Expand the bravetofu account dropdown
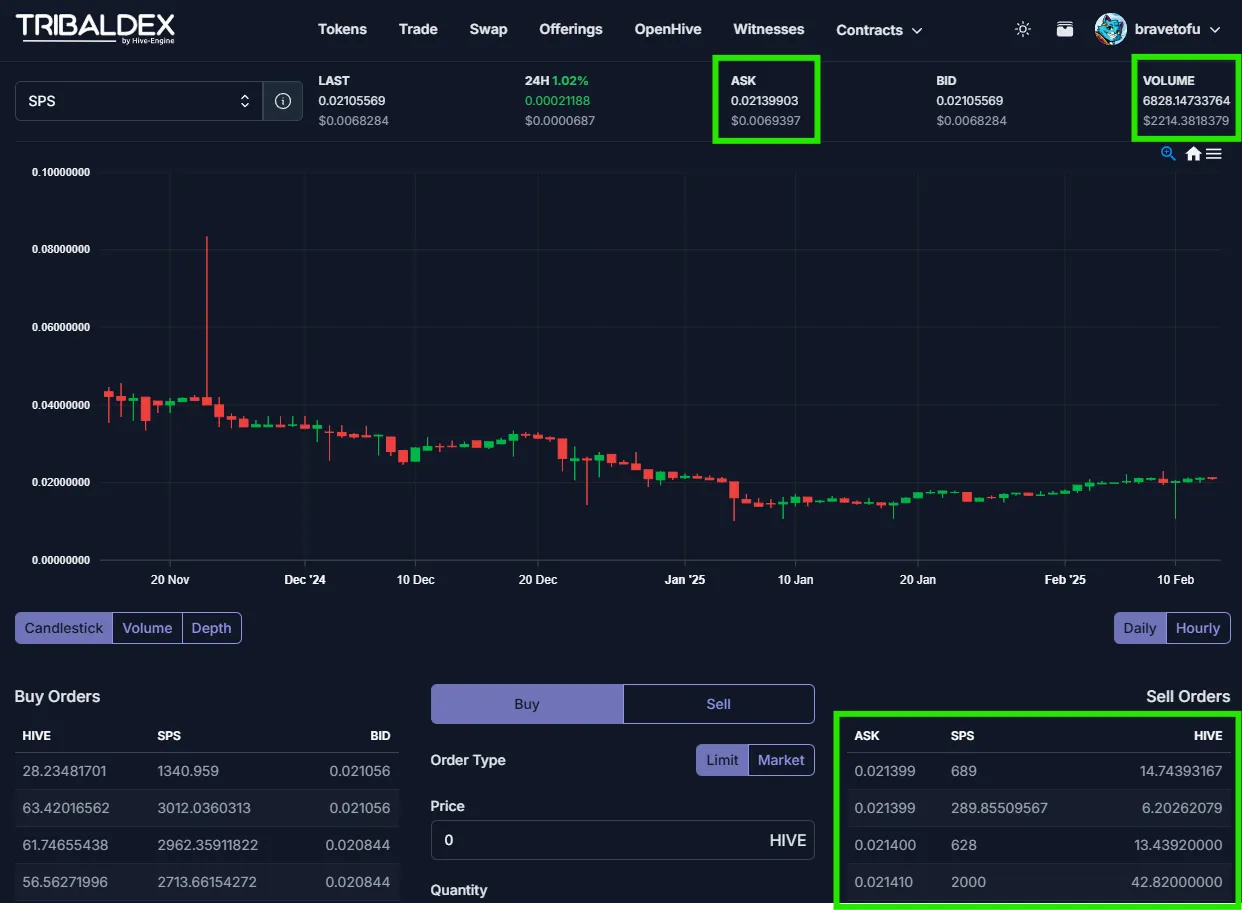Viewport: 1242px width, 910px height. tap(1177, 30)
